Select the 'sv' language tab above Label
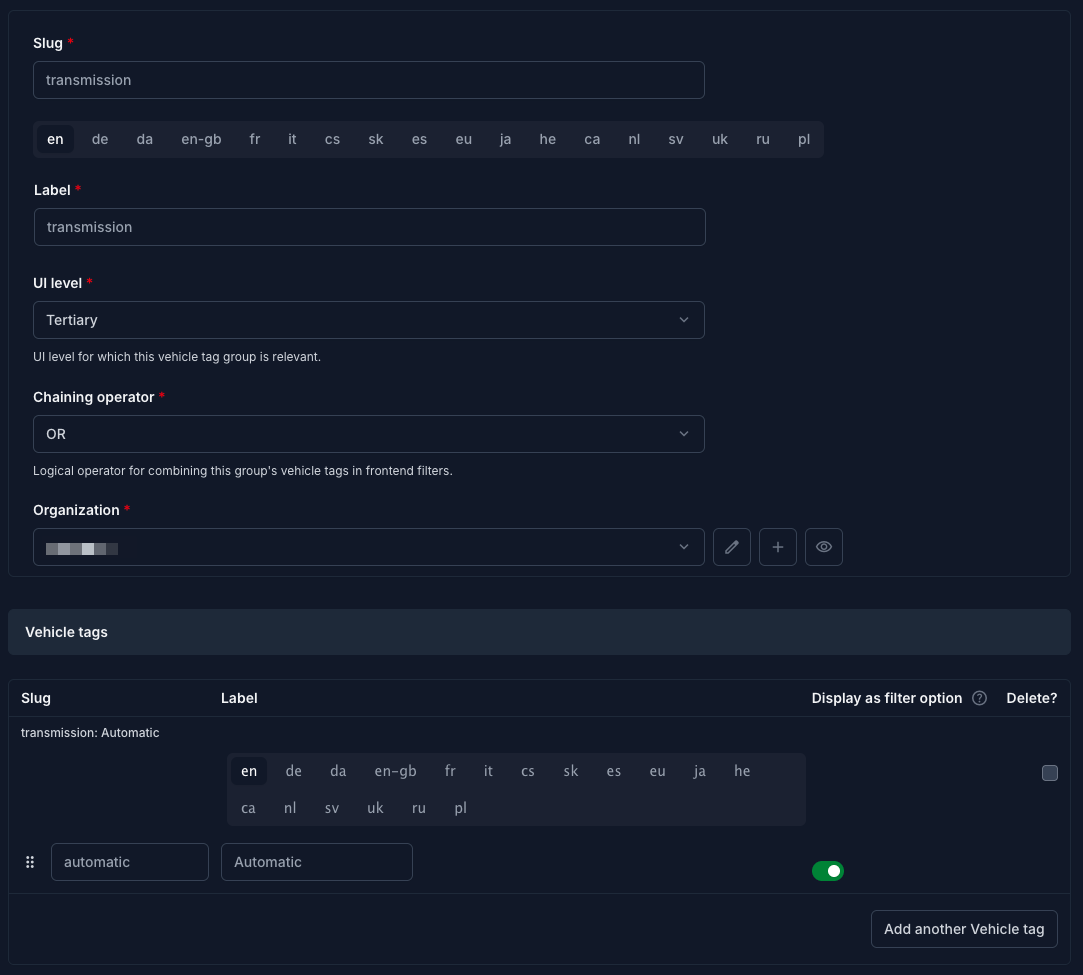Image resolution: width=1083 pixels, height=975 pixels. (x=675, y=139)
